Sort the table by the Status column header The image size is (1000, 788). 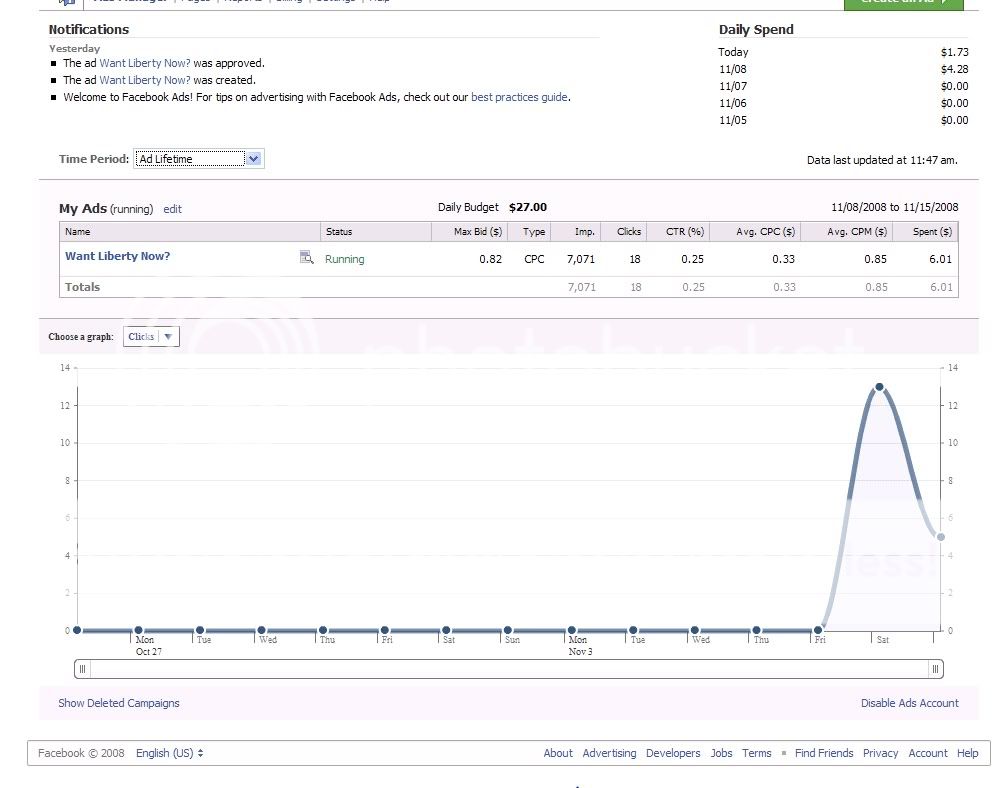[376, 232]
